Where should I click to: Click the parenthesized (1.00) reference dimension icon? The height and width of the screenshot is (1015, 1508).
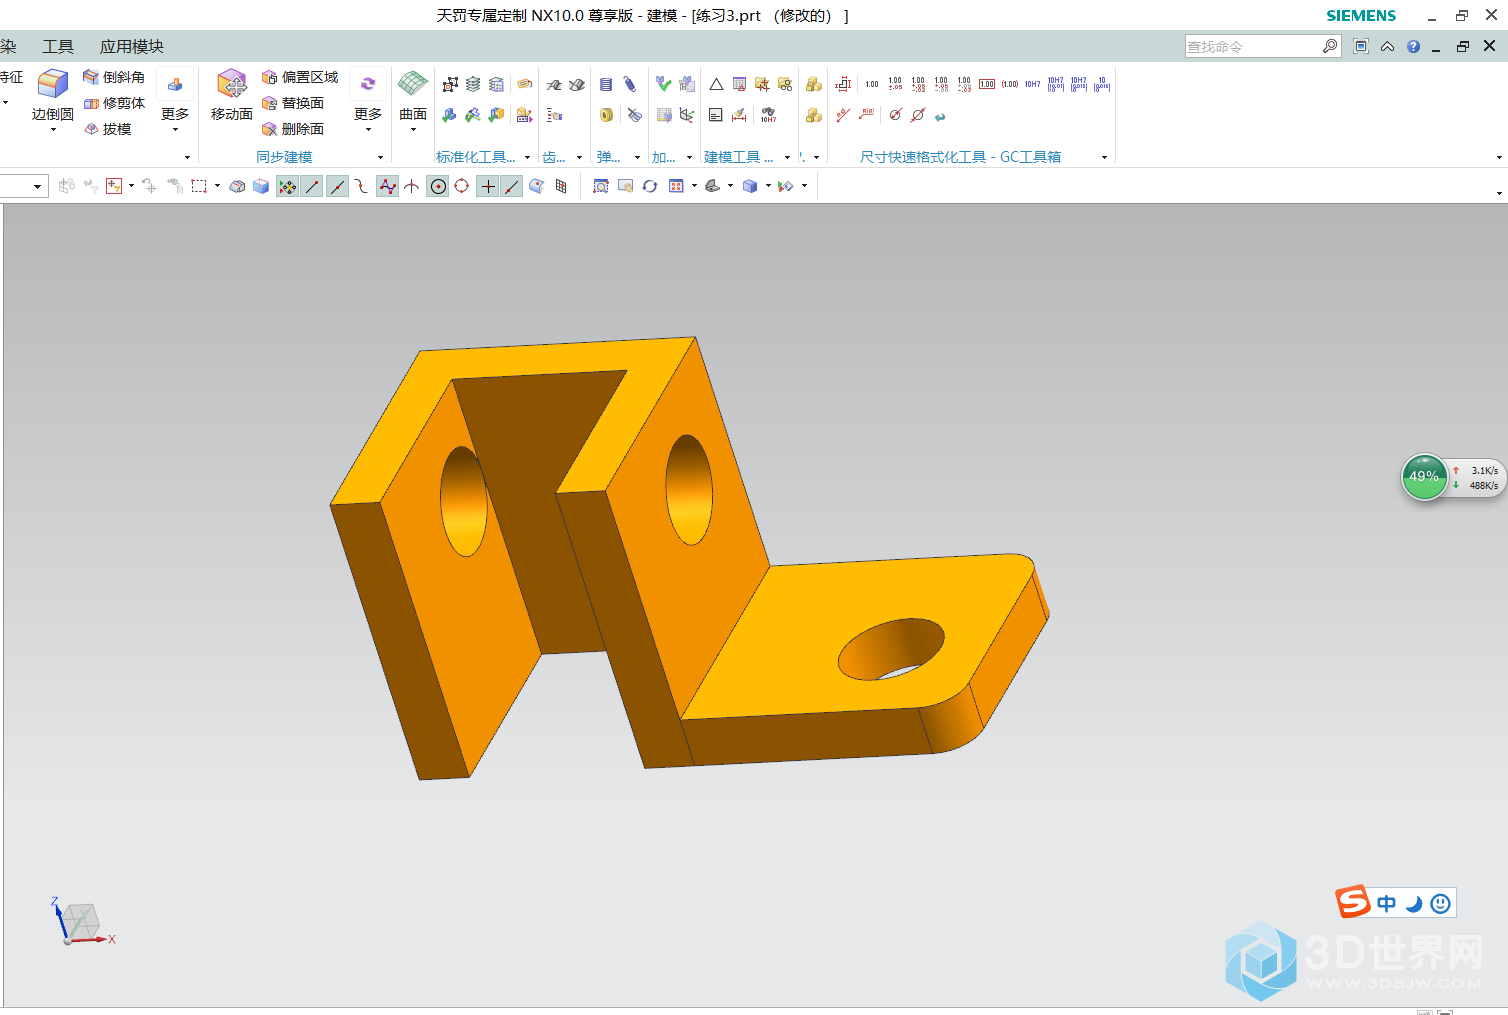pyautogui.click(x=1010, y=84)
